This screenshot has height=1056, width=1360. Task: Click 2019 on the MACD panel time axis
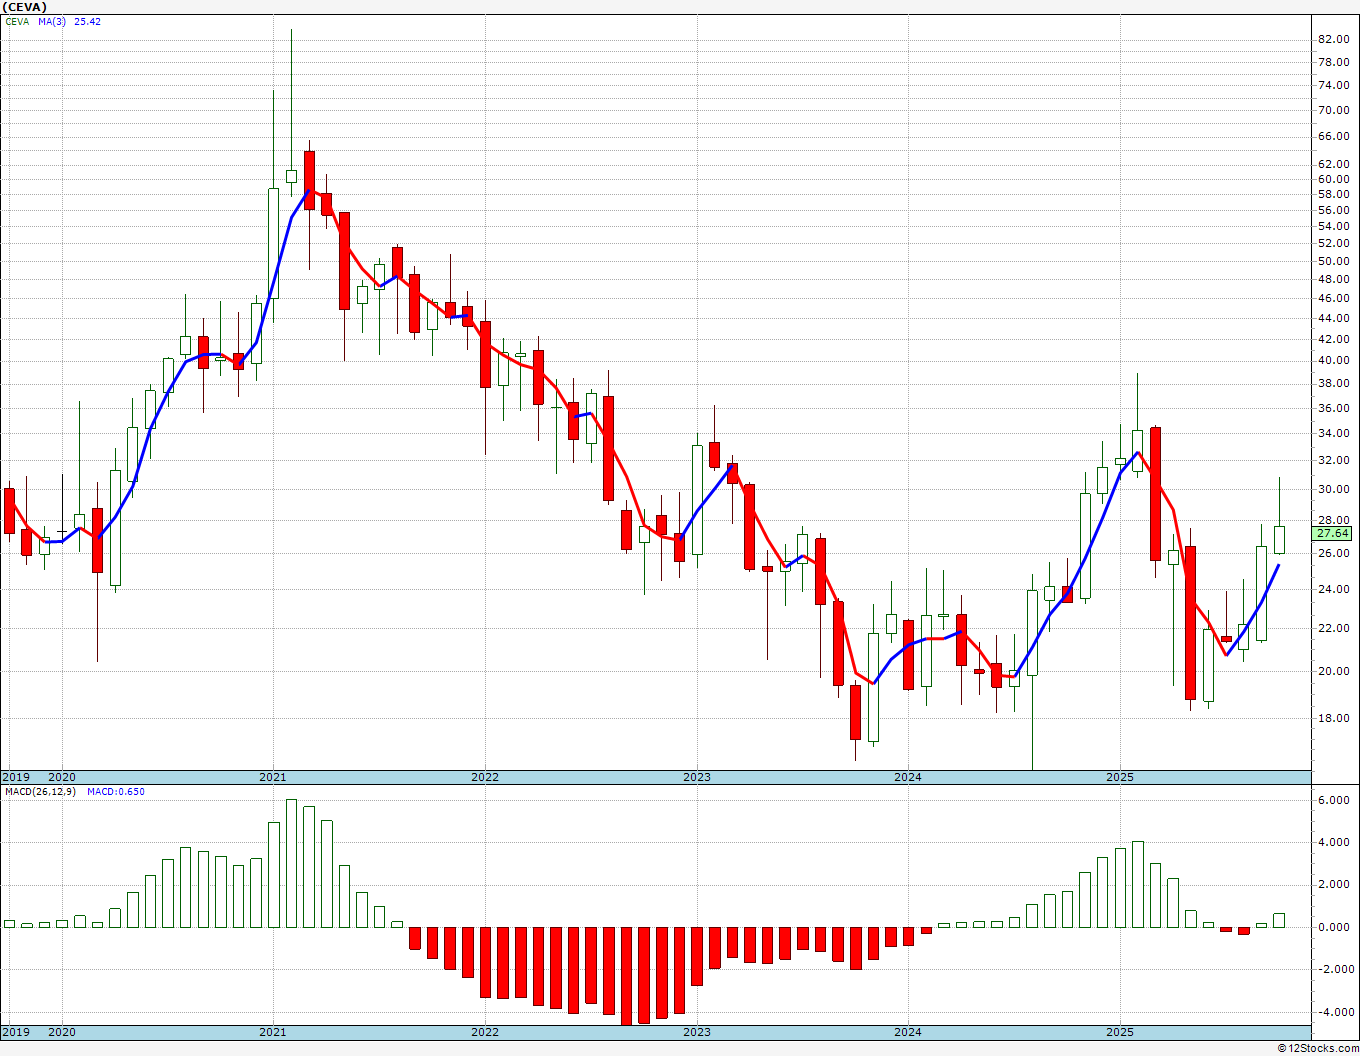[15, 1032]
